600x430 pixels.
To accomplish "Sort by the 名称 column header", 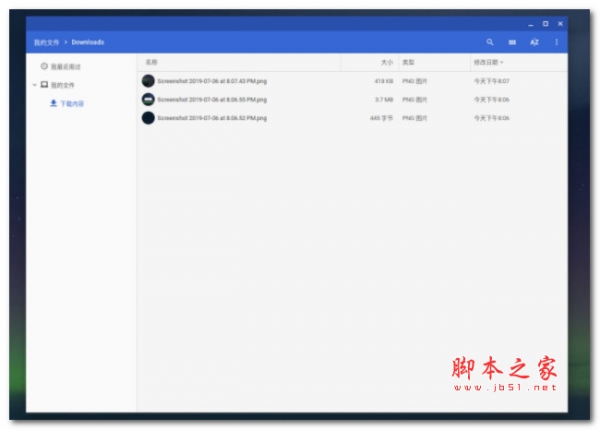I will (x=152, y=62).
